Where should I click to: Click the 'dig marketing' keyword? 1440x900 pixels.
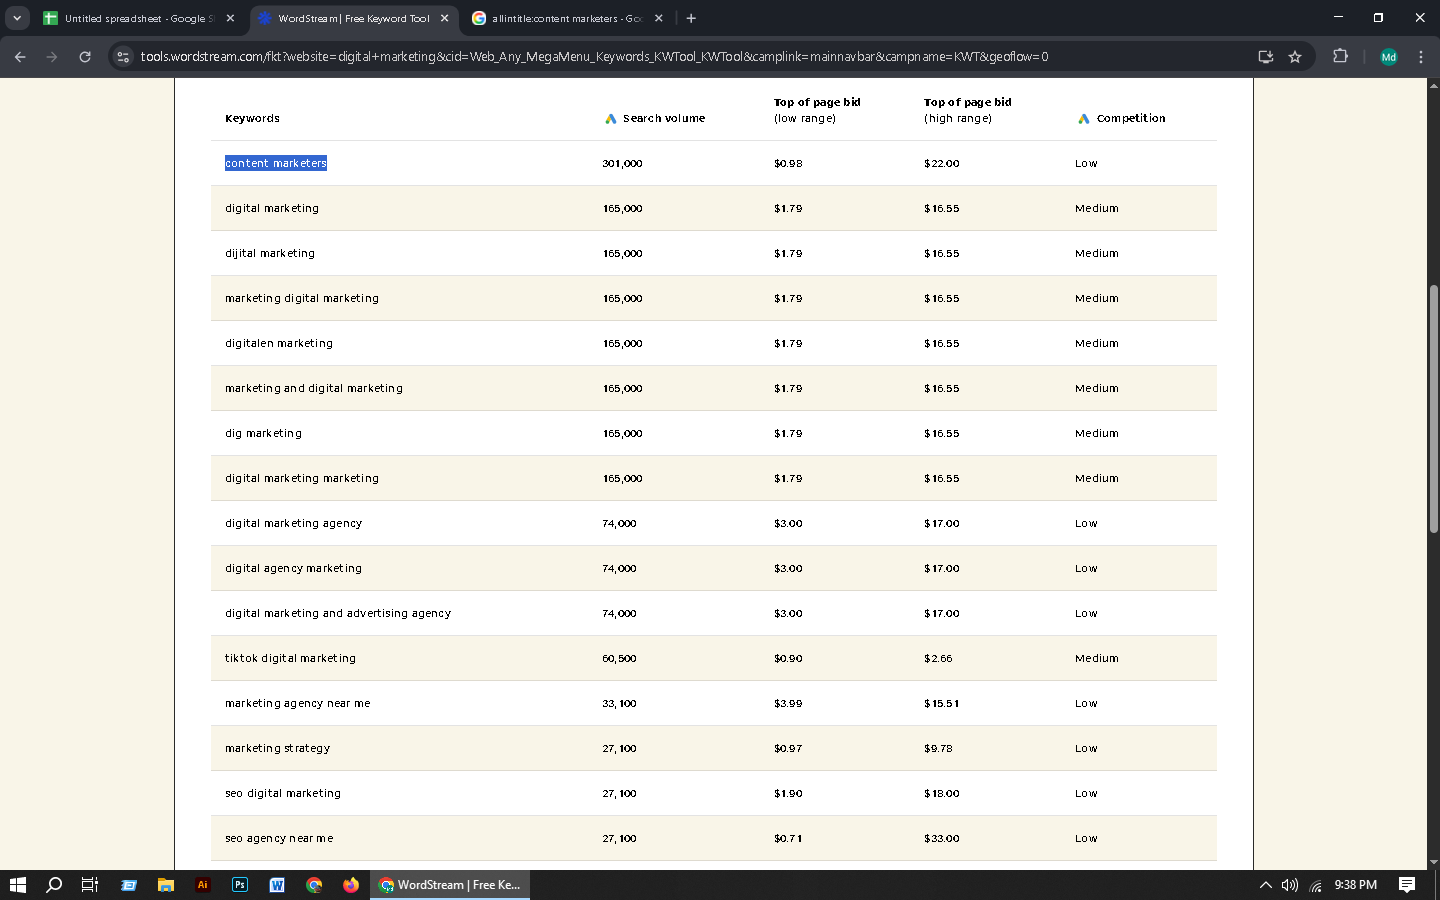[263, 433]
